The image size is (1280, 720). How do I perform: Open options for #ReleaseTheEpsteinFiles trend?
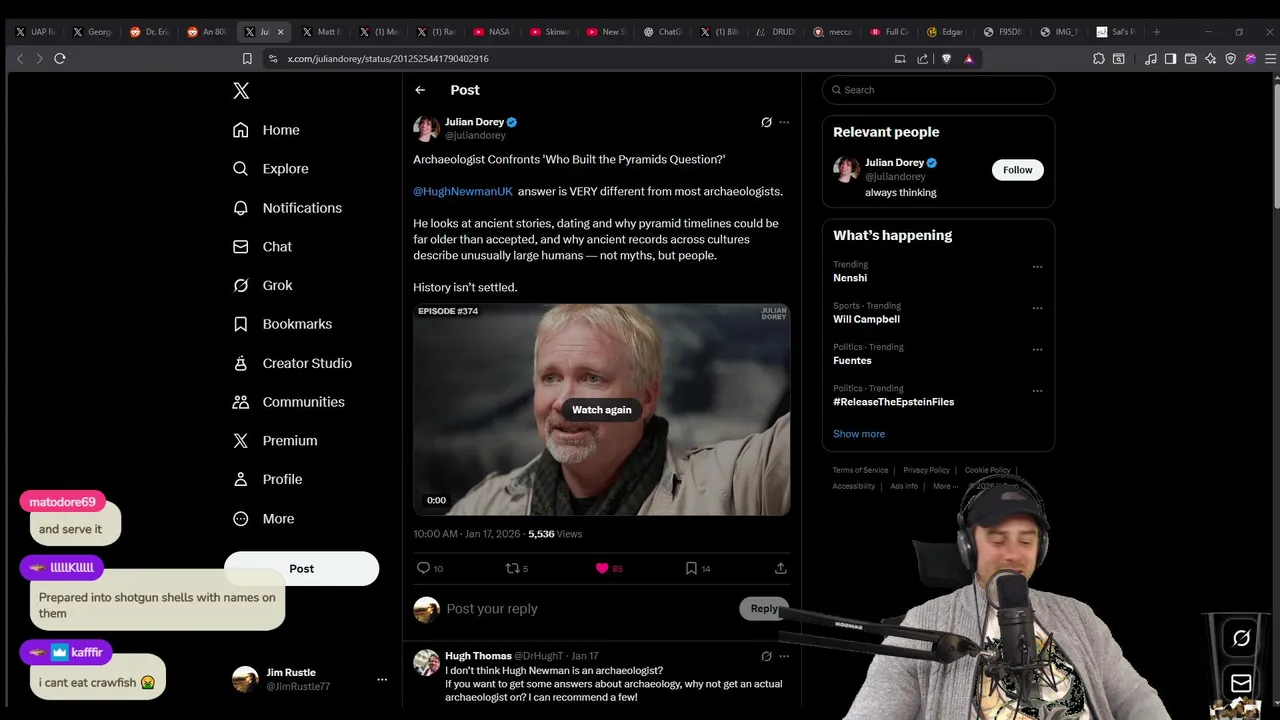1037,391
